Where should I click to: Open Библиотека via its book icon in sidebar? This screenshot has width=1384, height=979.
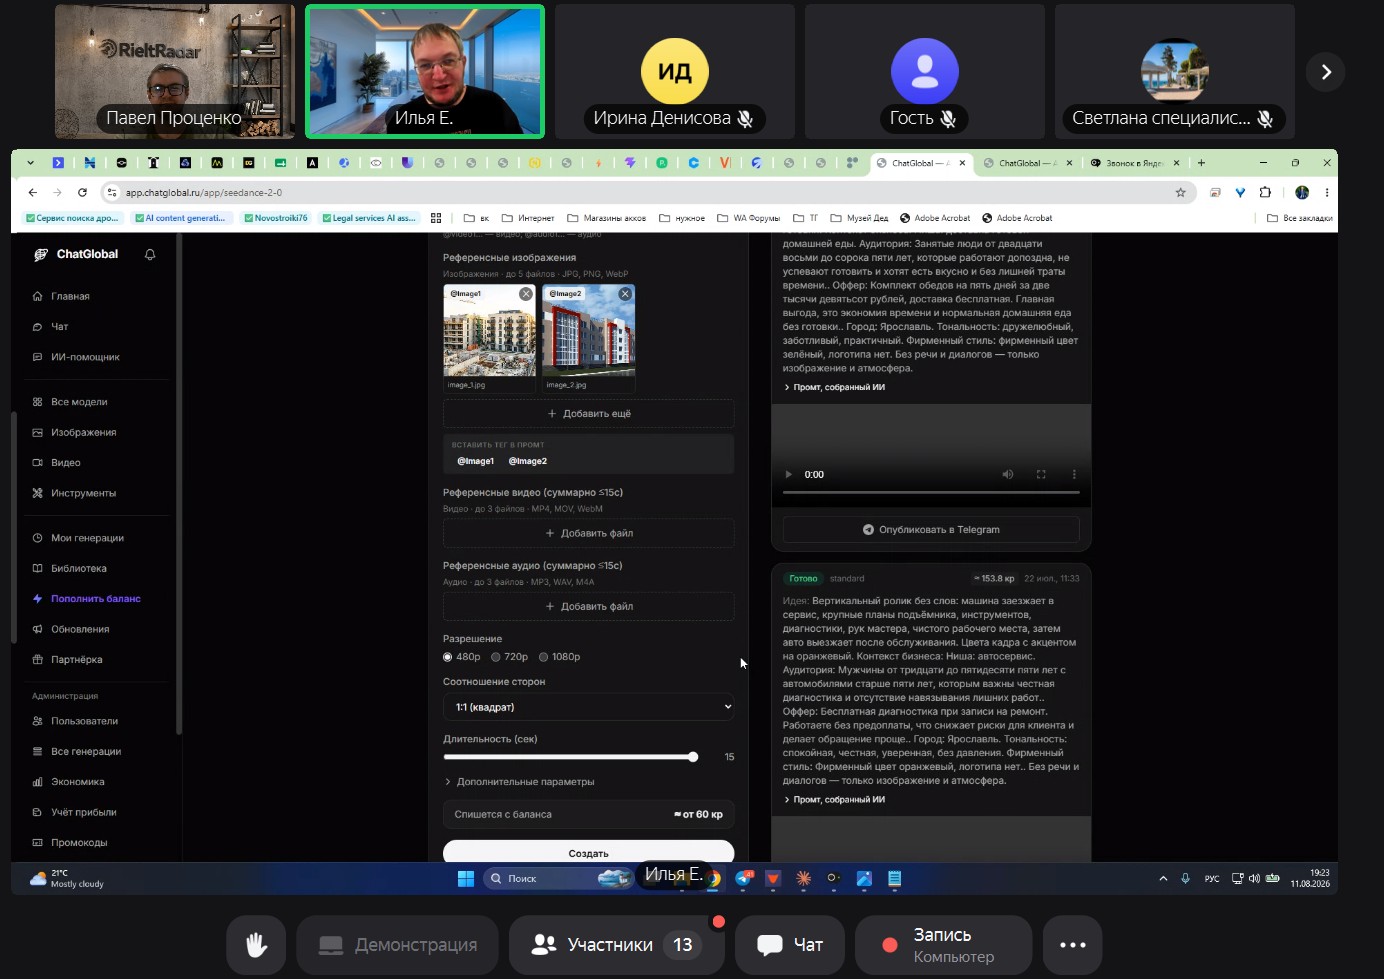[x=37, y=569]
